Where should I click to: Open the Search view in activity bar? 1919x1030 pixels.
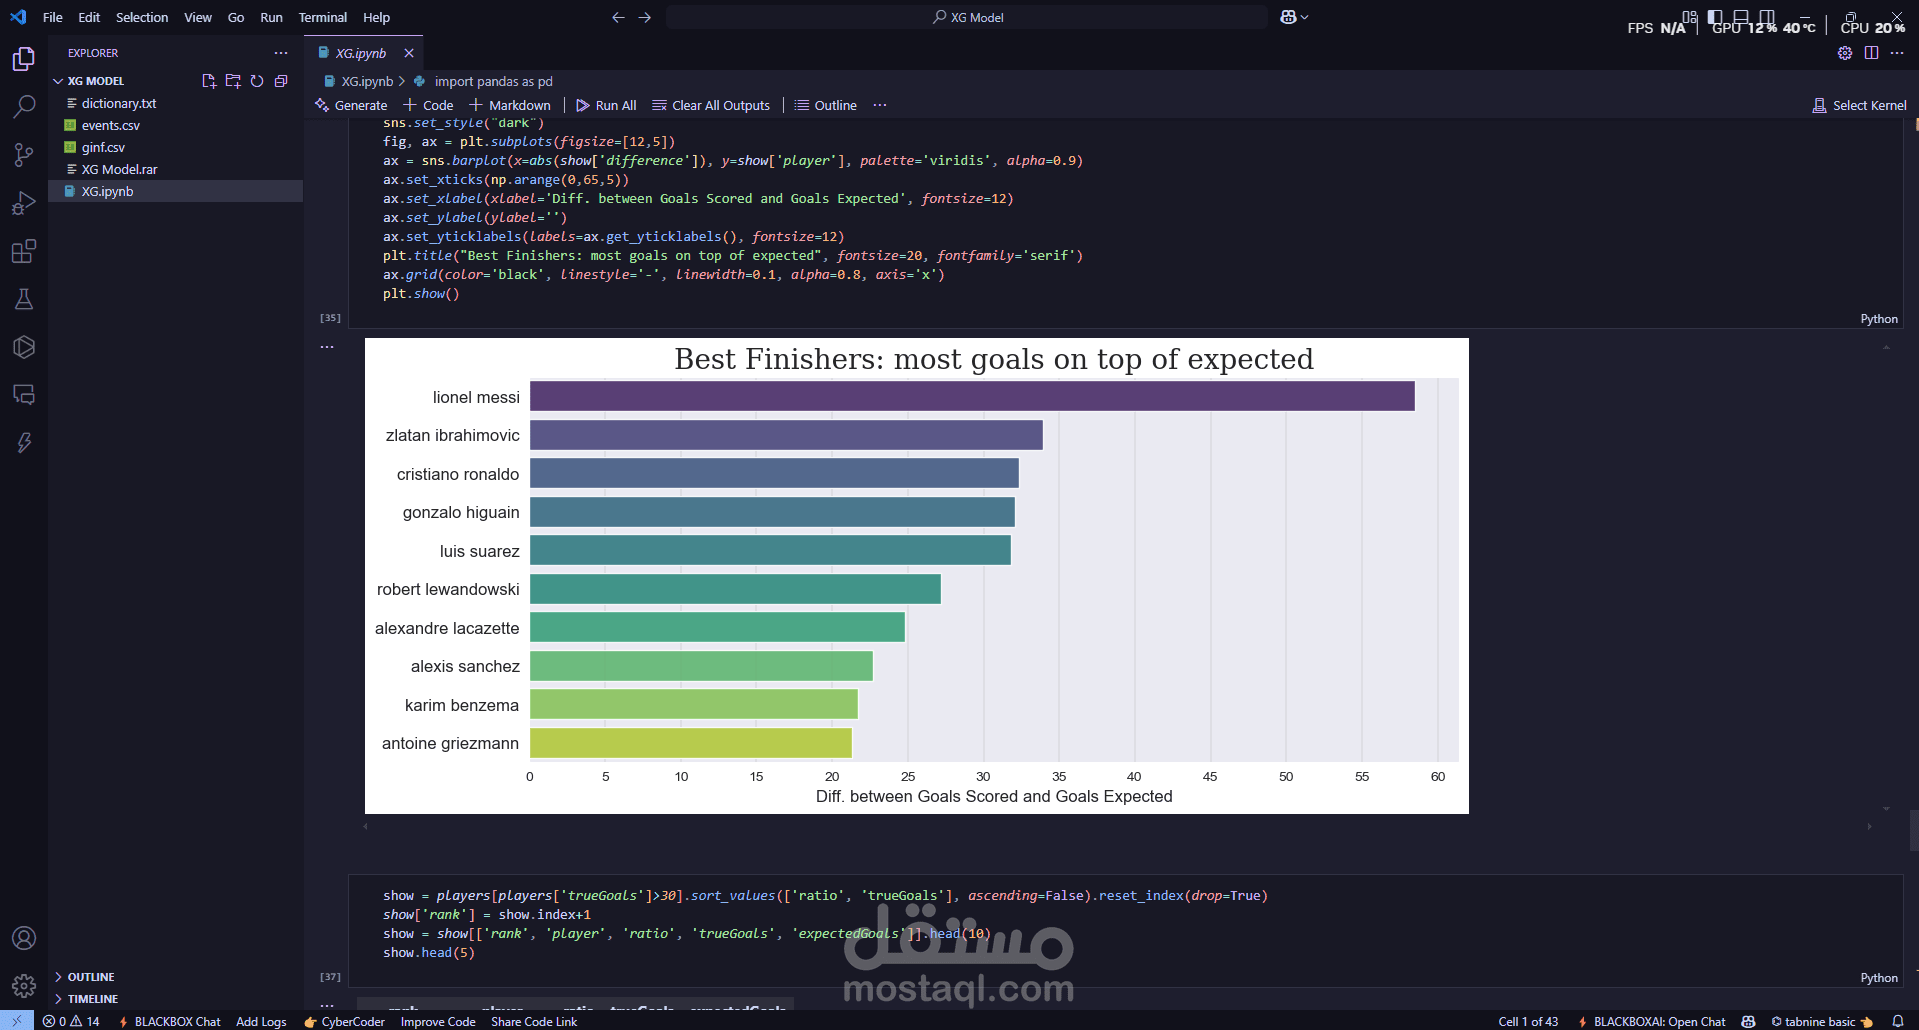point(24,106)
